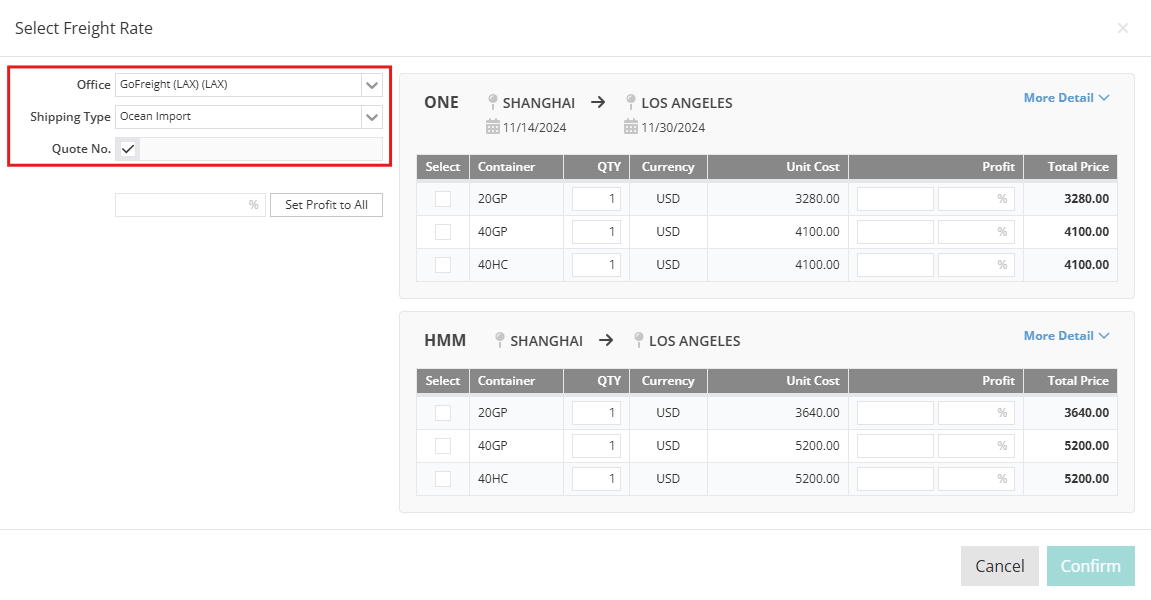Click the Confirm button

tap(1090, 566)
